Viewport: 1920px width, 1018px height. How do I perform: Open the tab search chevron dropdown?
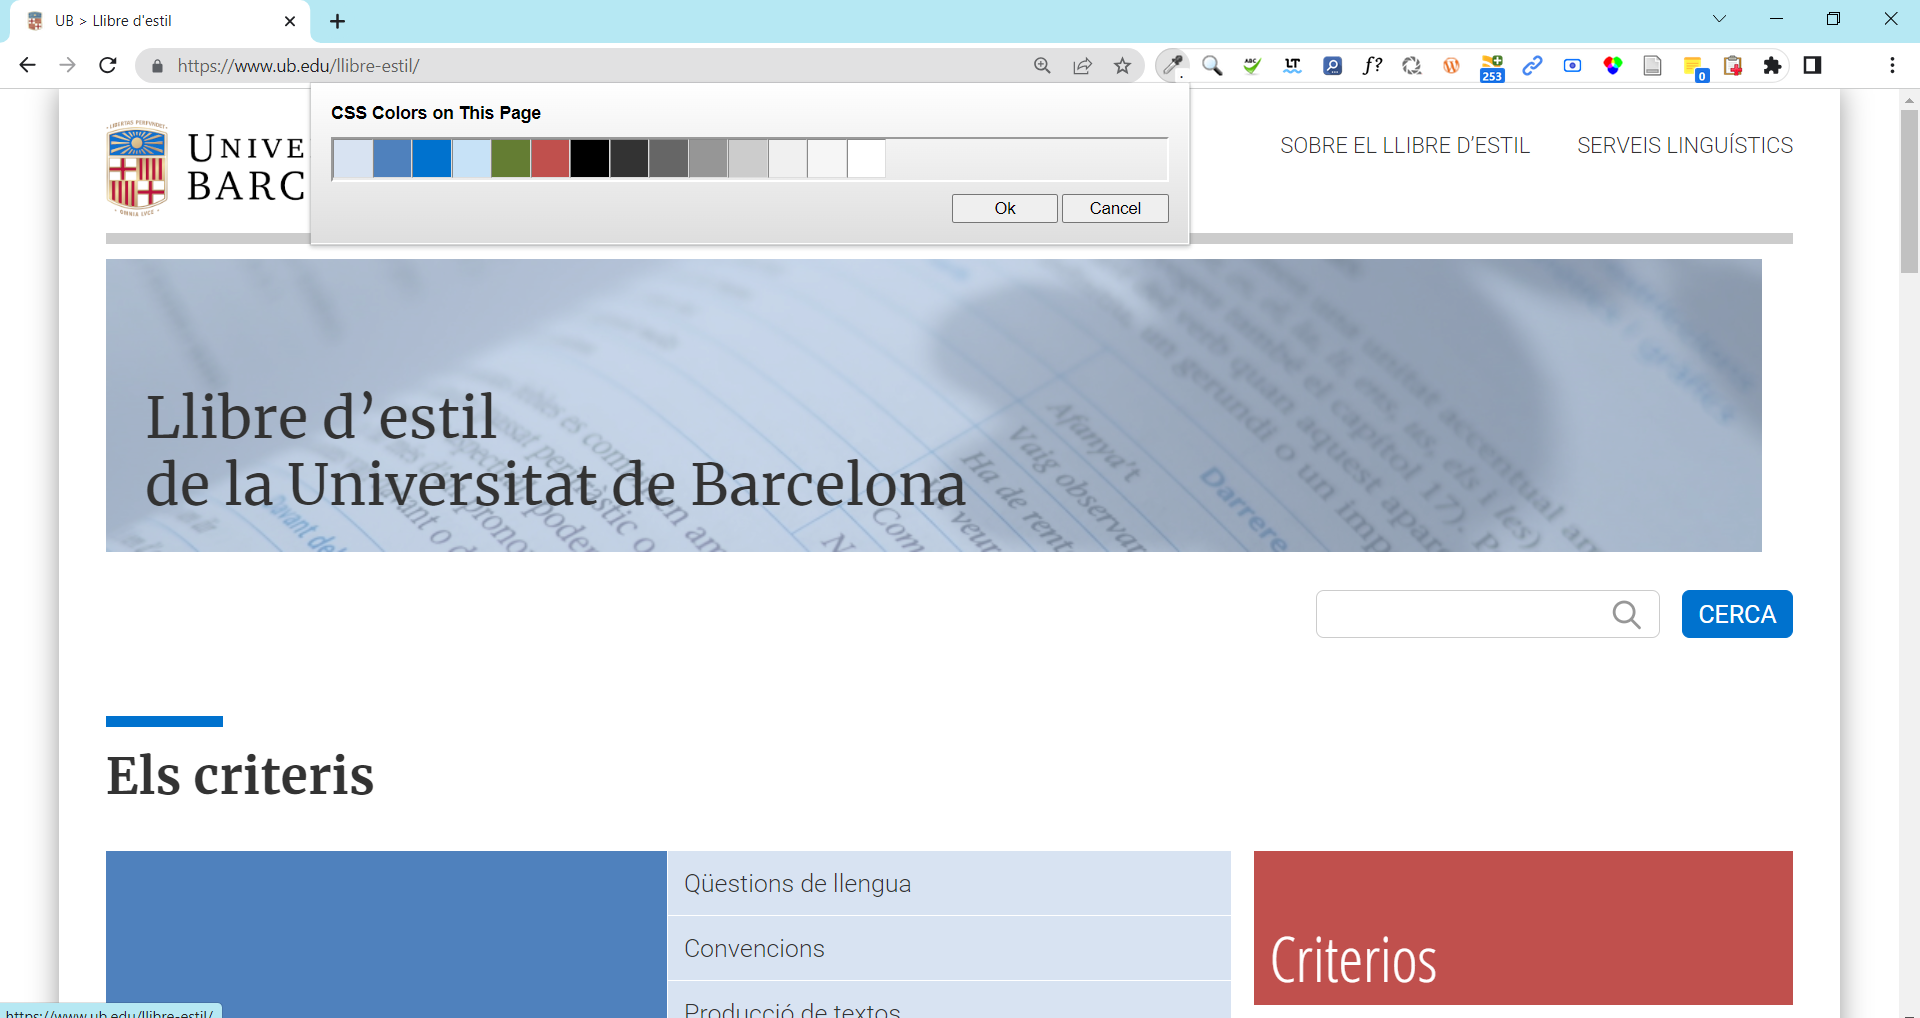[x=1719, y=18]
